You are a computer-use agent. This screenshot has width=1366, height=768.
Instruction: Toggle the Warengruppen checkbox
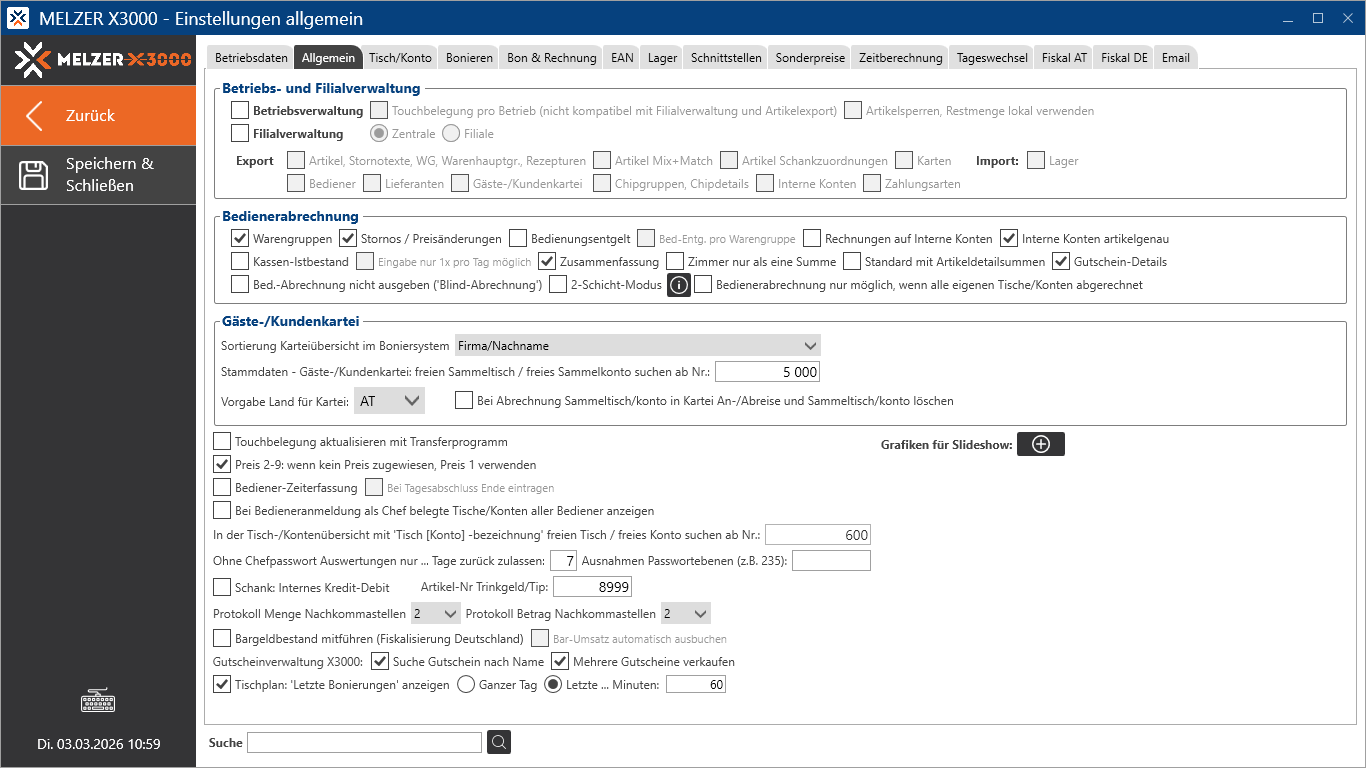(240, 238)
